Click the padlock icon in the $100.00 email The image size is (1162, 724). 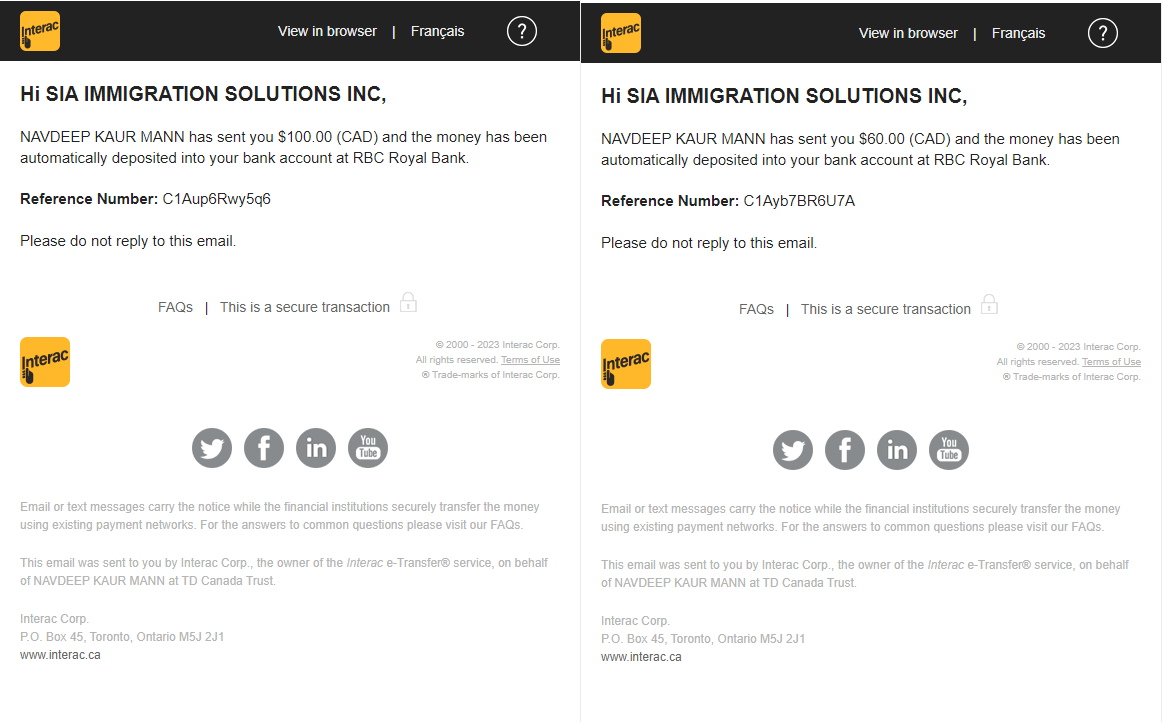point(408,302)
